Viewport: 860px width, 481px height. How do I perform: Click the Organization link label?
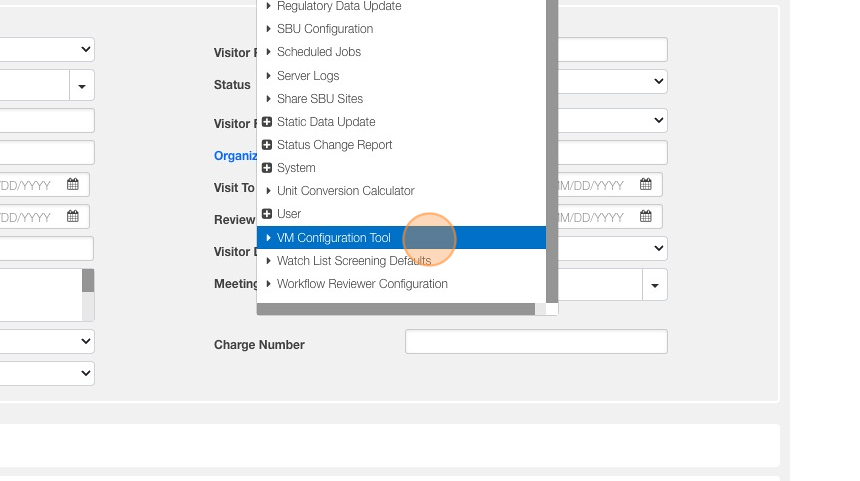[x=236, y=156]
